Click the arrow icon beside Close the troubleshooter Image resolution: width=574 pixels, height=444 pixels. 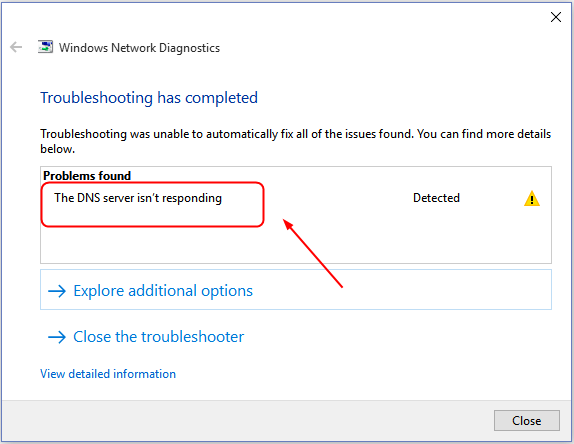[57, 337]
